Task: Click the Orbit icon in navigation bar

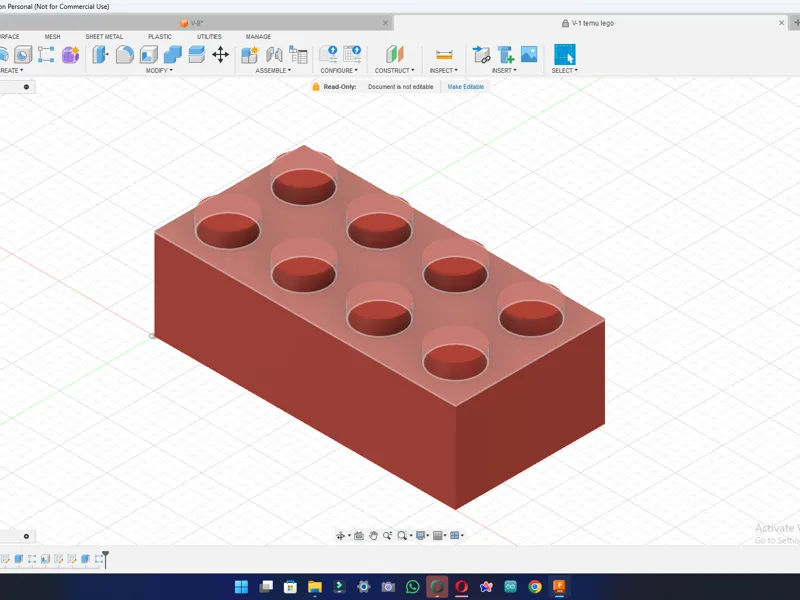Action: pos(340,535)
